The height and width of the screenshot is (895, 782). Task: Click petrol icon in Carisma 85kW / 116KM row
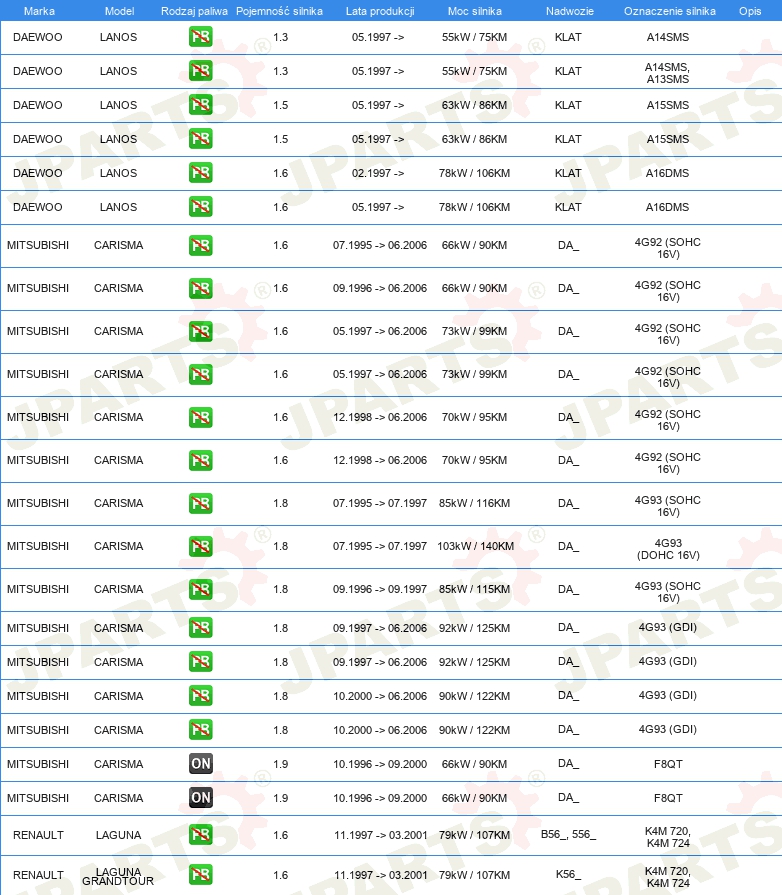pyautogui.click(x=200, y=503)
